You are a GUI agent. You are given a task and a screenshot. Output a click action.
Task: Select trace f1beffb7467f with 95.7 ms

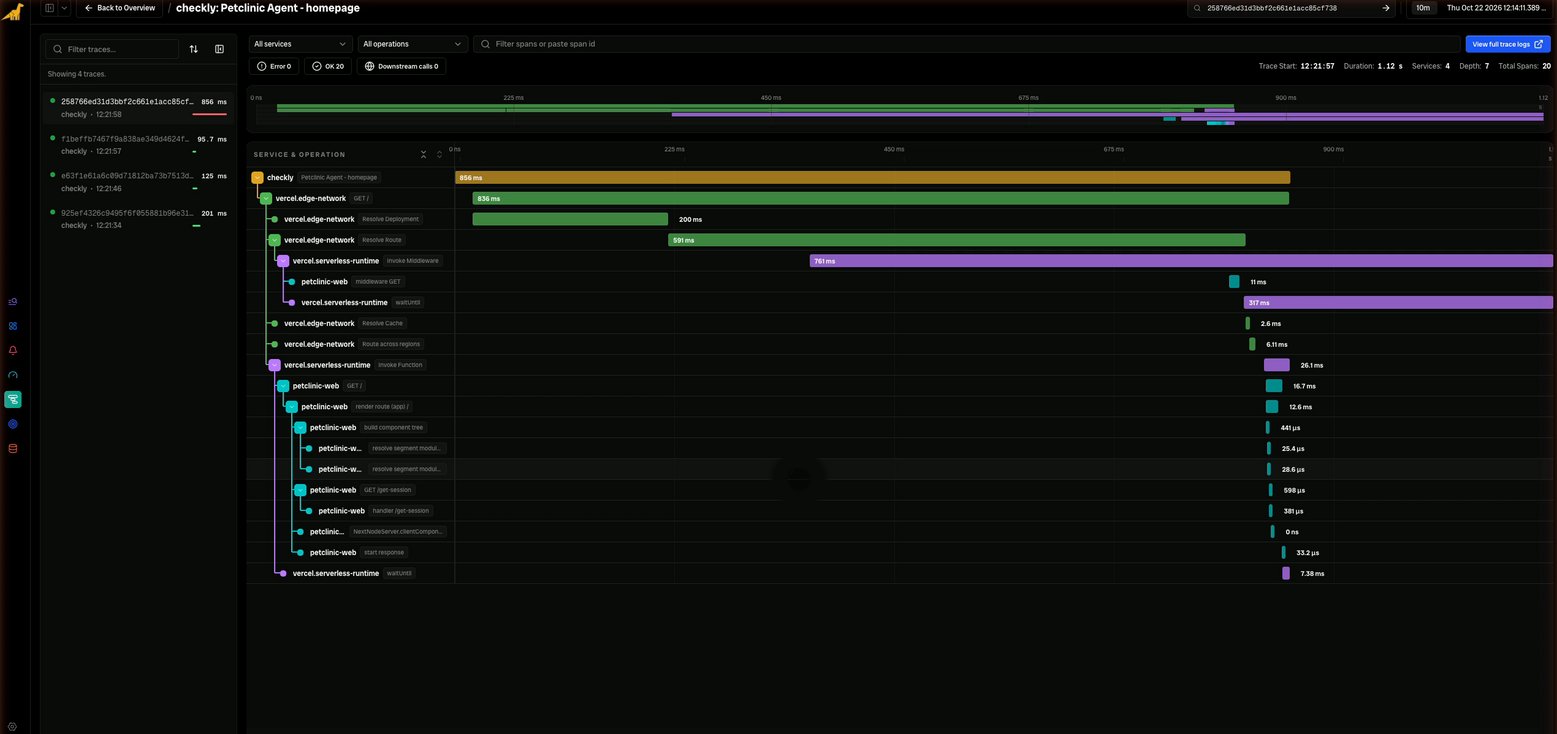(139, 145)
